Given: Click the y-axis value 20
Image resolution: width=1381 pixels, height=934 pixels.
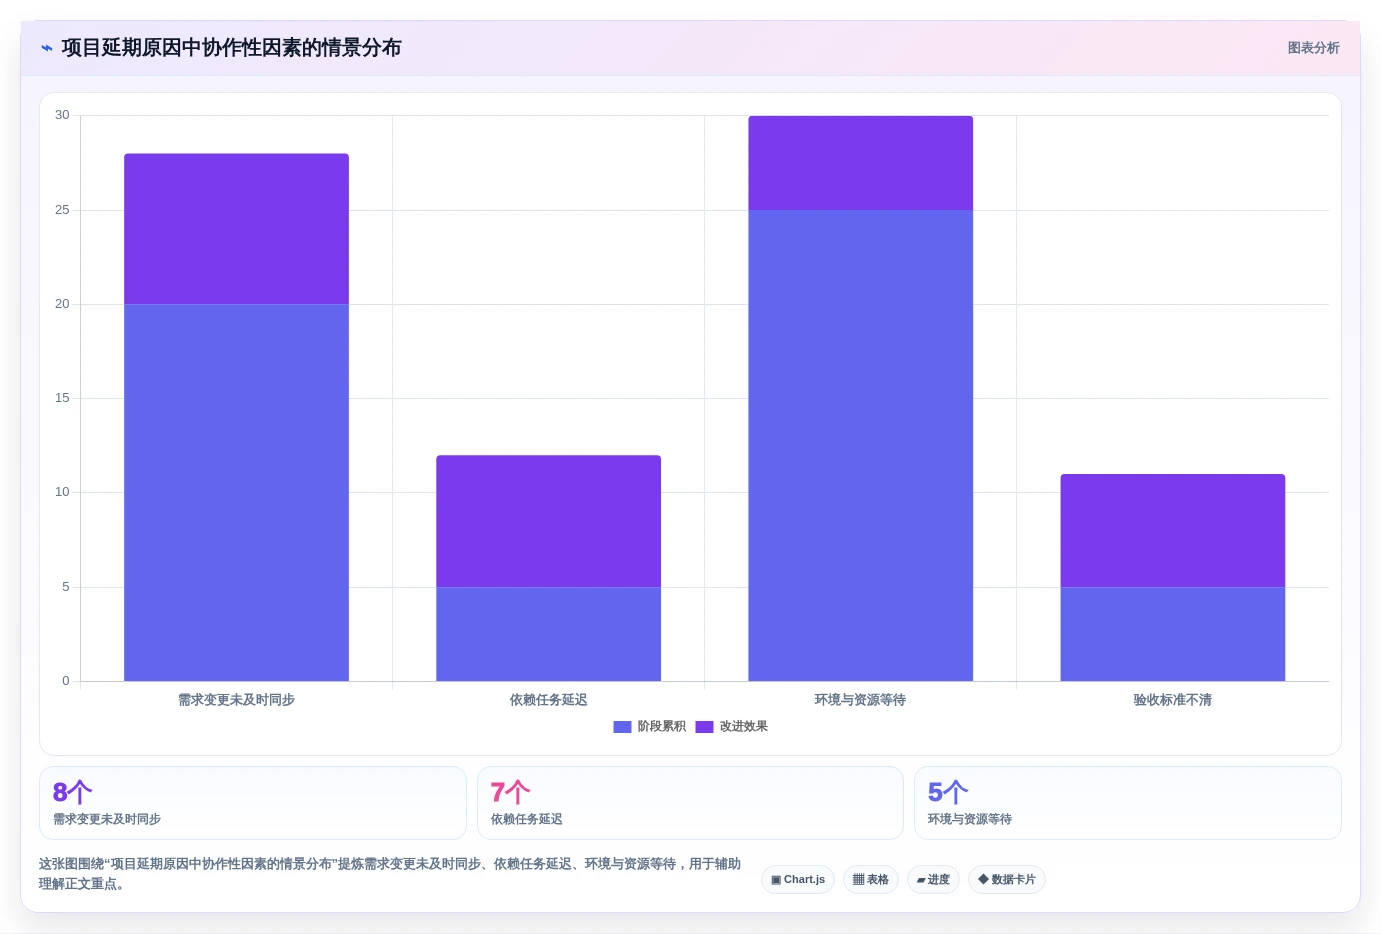Looking at the screenshot, I should (62, 304).
